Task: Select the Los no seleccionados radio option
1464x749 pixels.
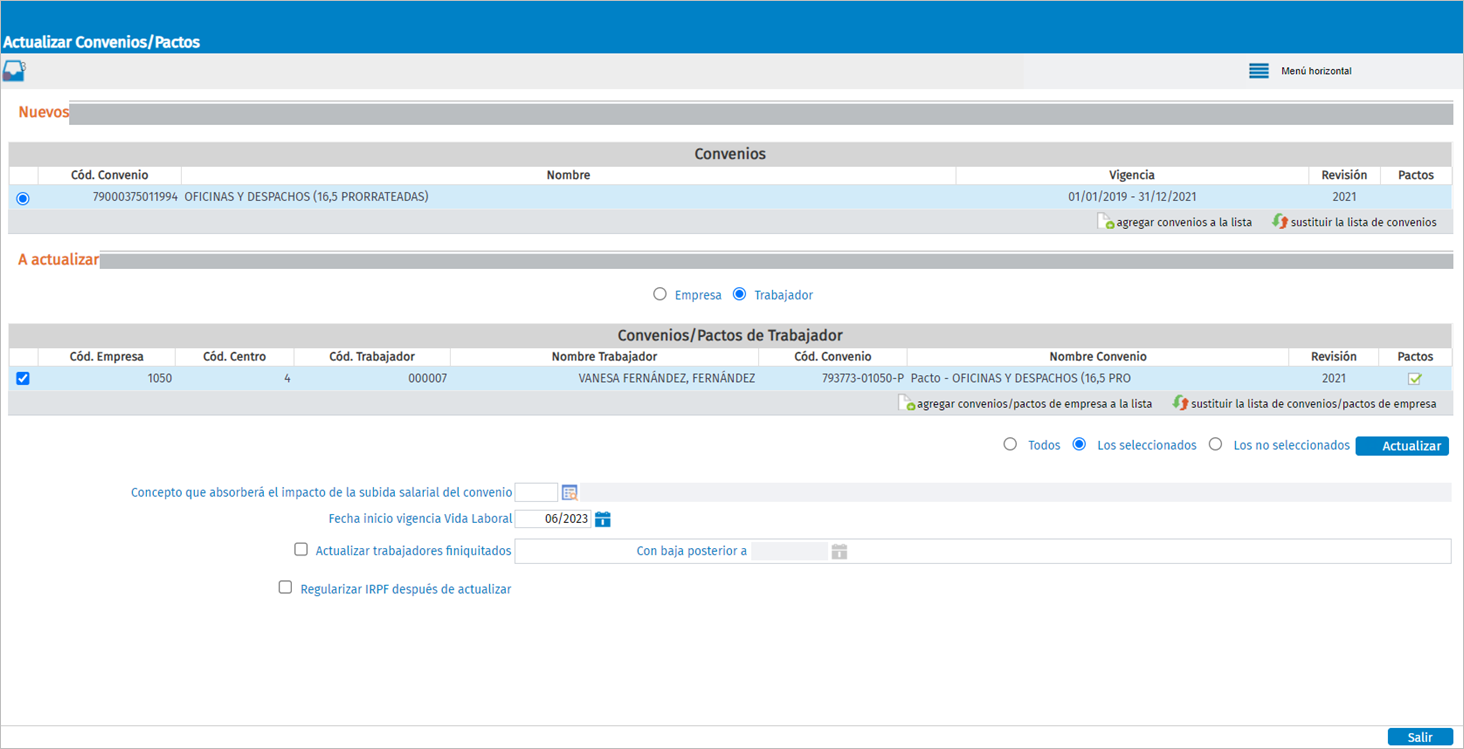Action: pyautogui.click(x=1215, y=444)
